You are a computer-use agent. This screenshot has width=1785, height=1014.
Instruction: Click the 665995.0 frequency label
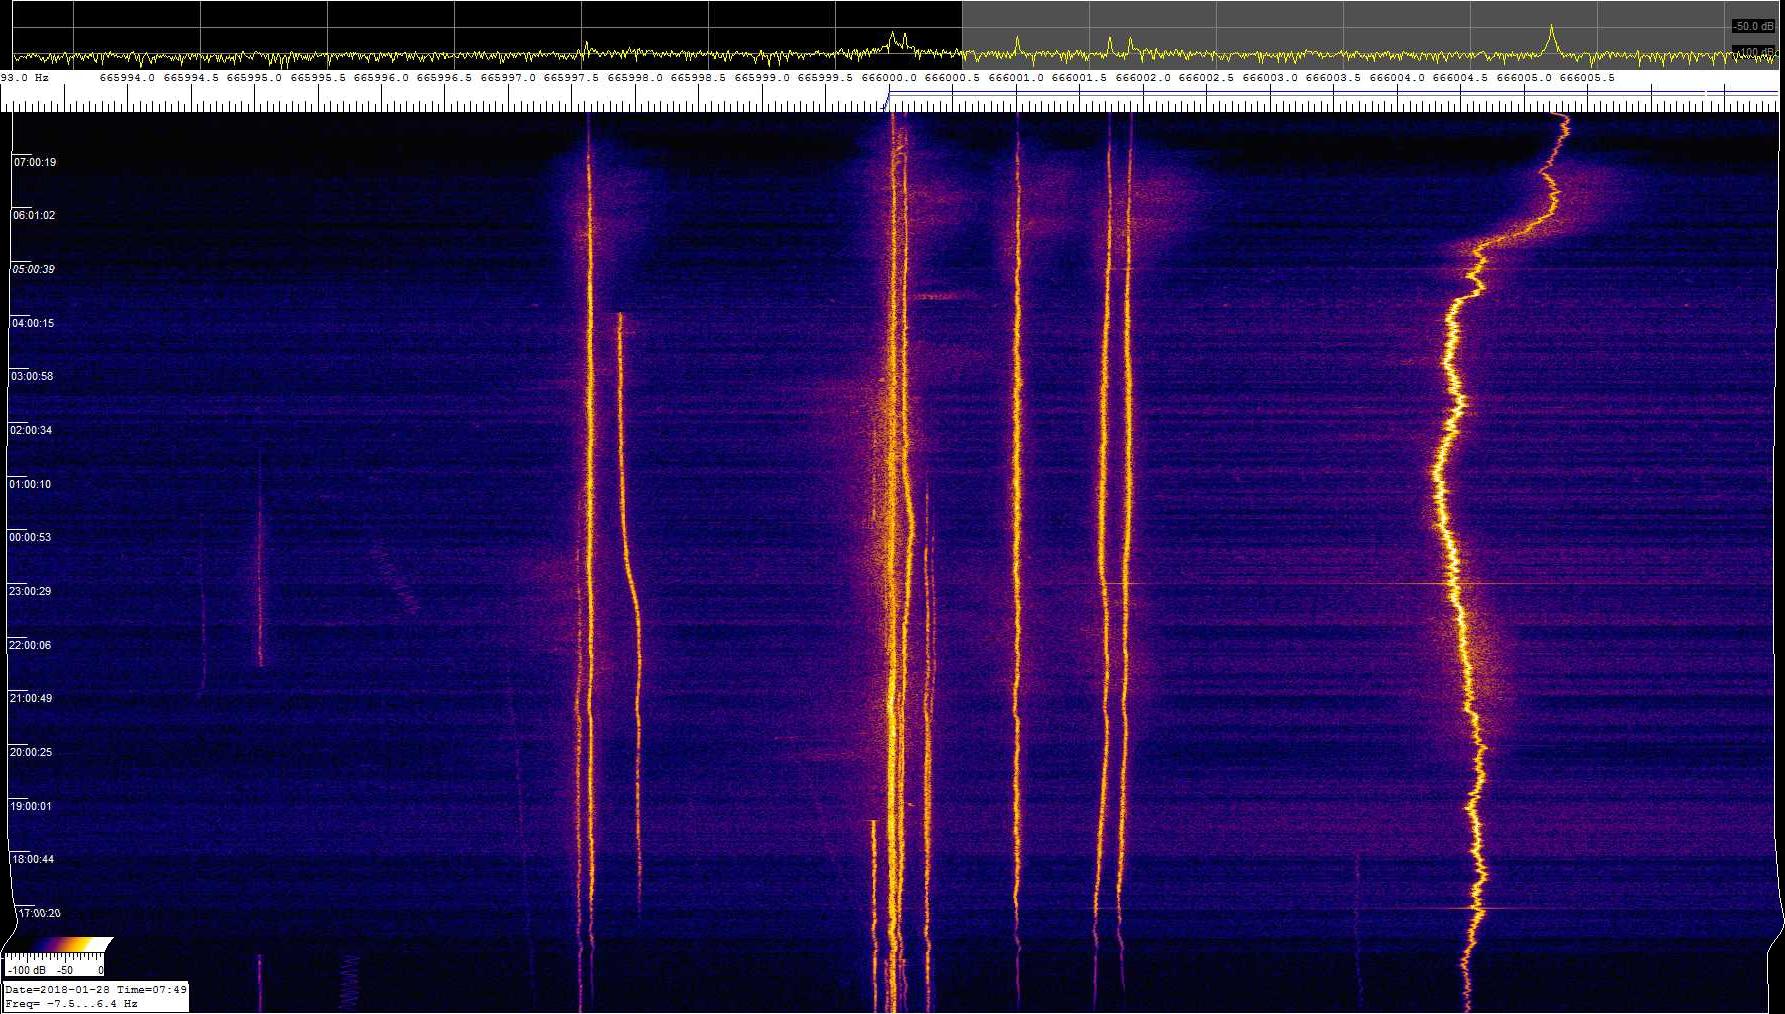click(x=254, y=78)
